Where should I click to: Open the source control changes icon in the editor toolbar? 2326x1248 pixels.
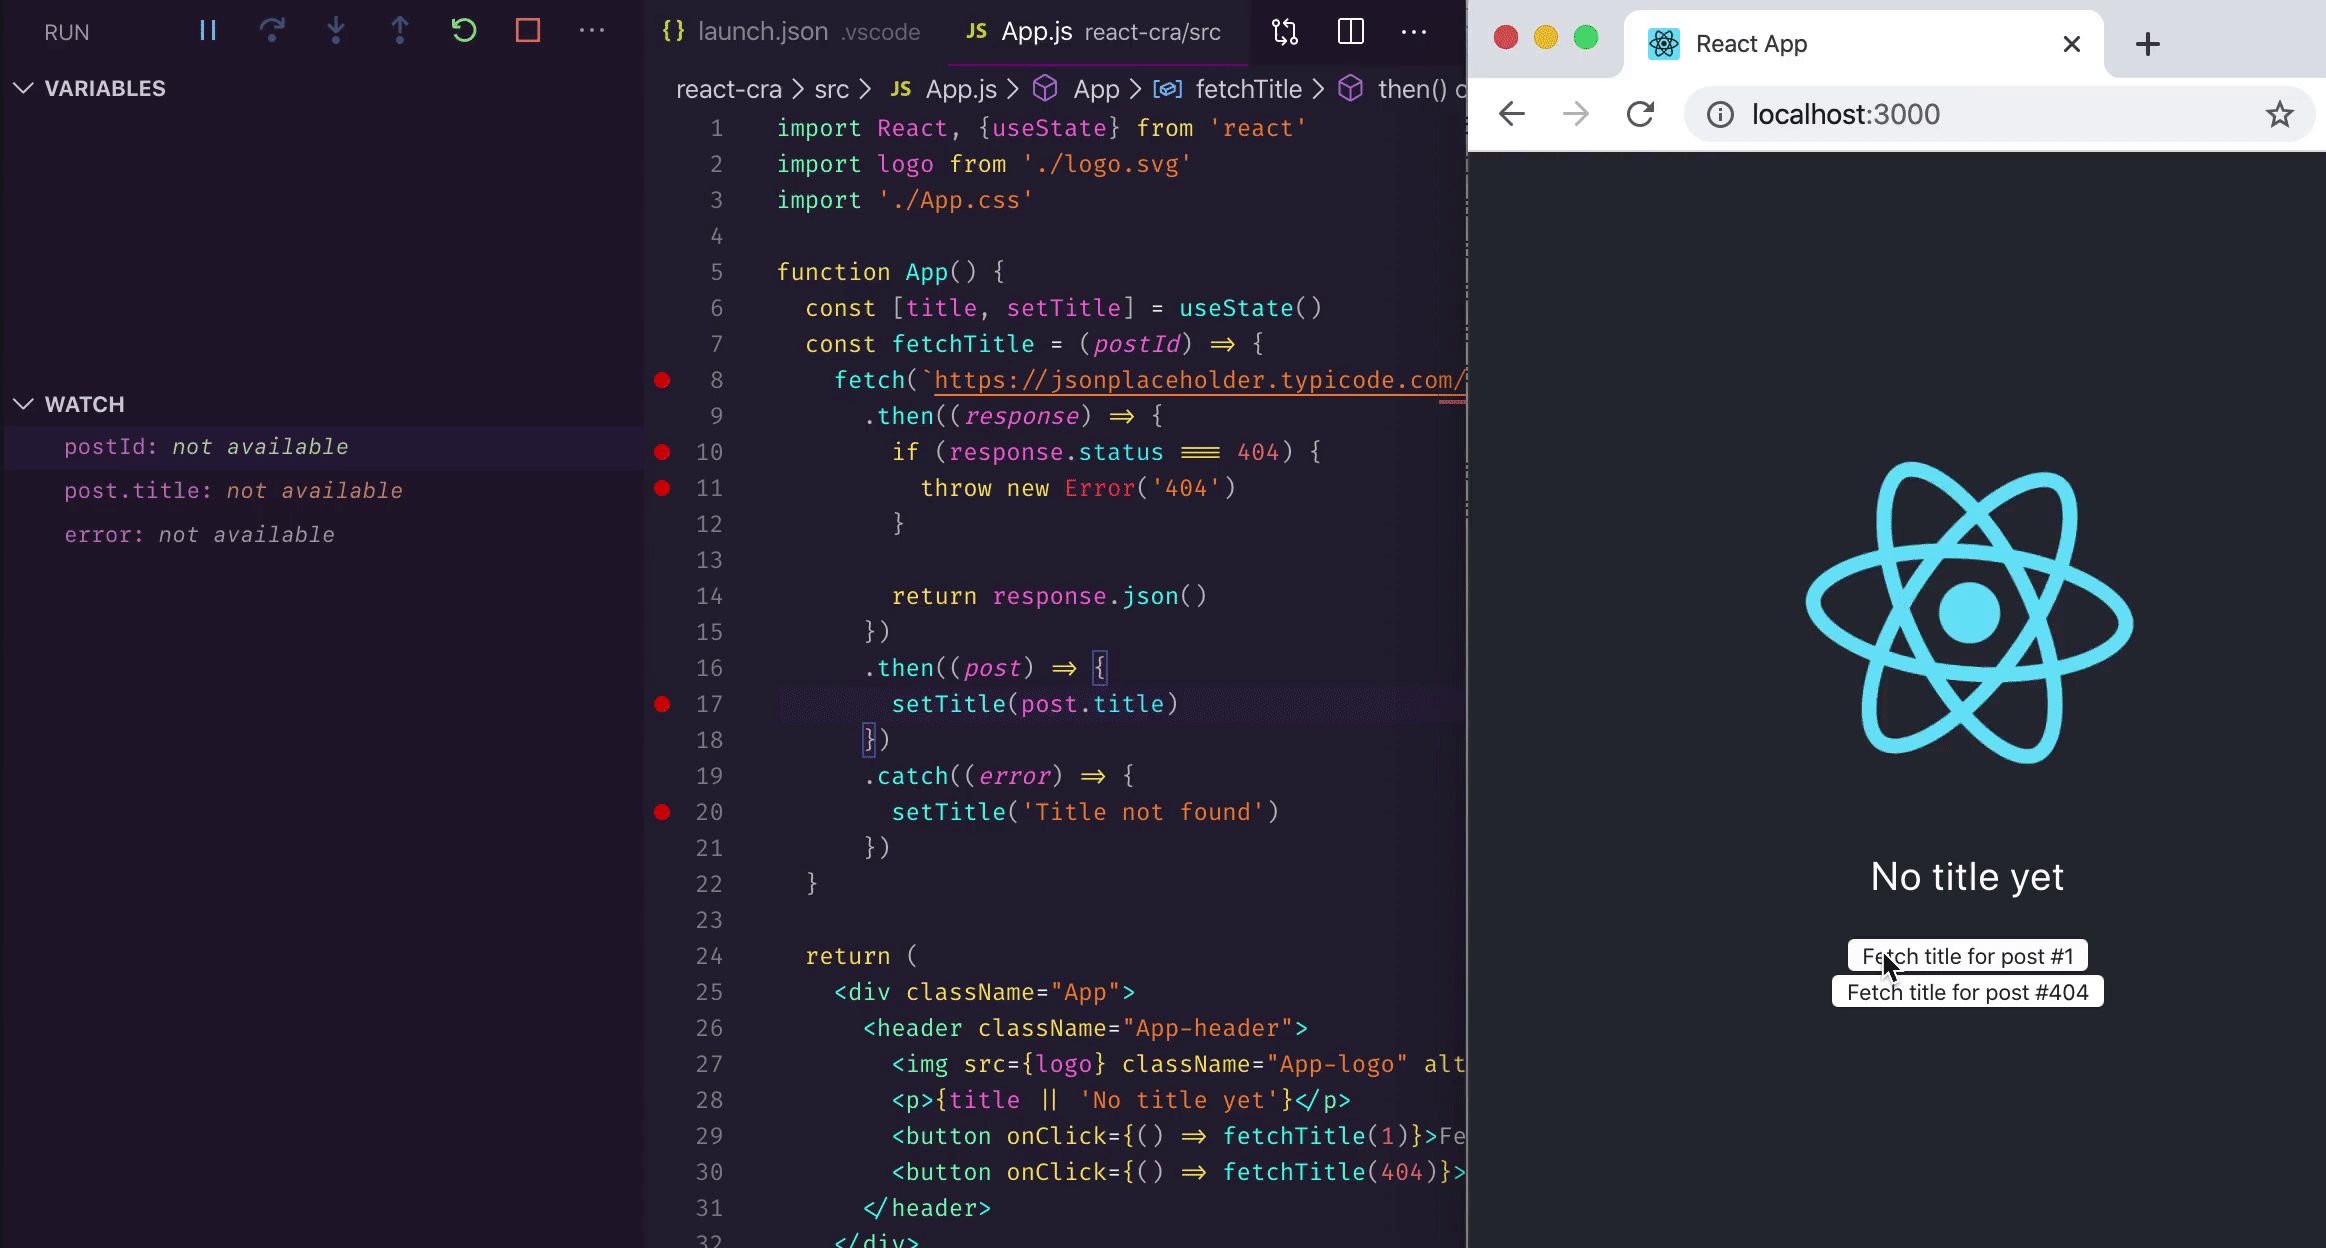pyautogui.click(x=1285, y=32)
